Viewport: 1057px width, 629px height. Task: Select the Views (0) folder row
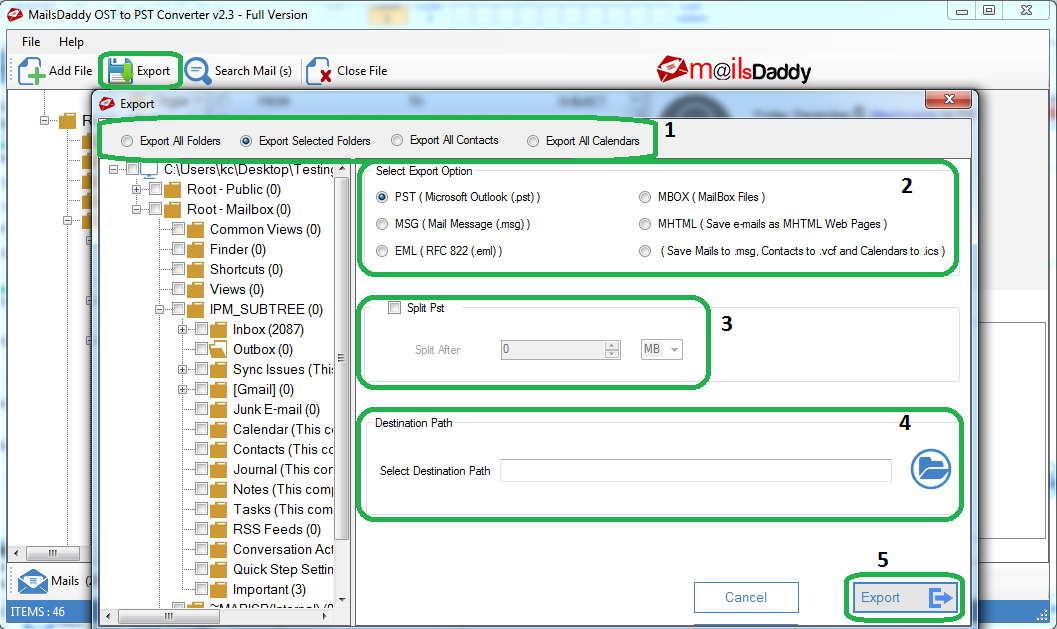237,290
